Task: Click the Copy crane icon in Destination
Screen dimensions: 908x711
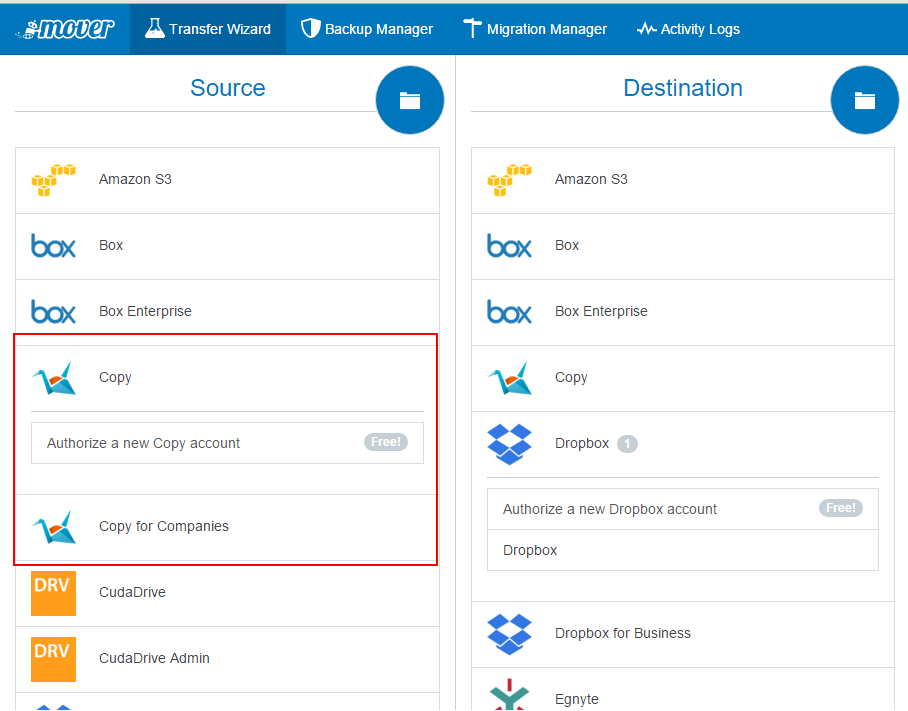Action: coord(510,378)
